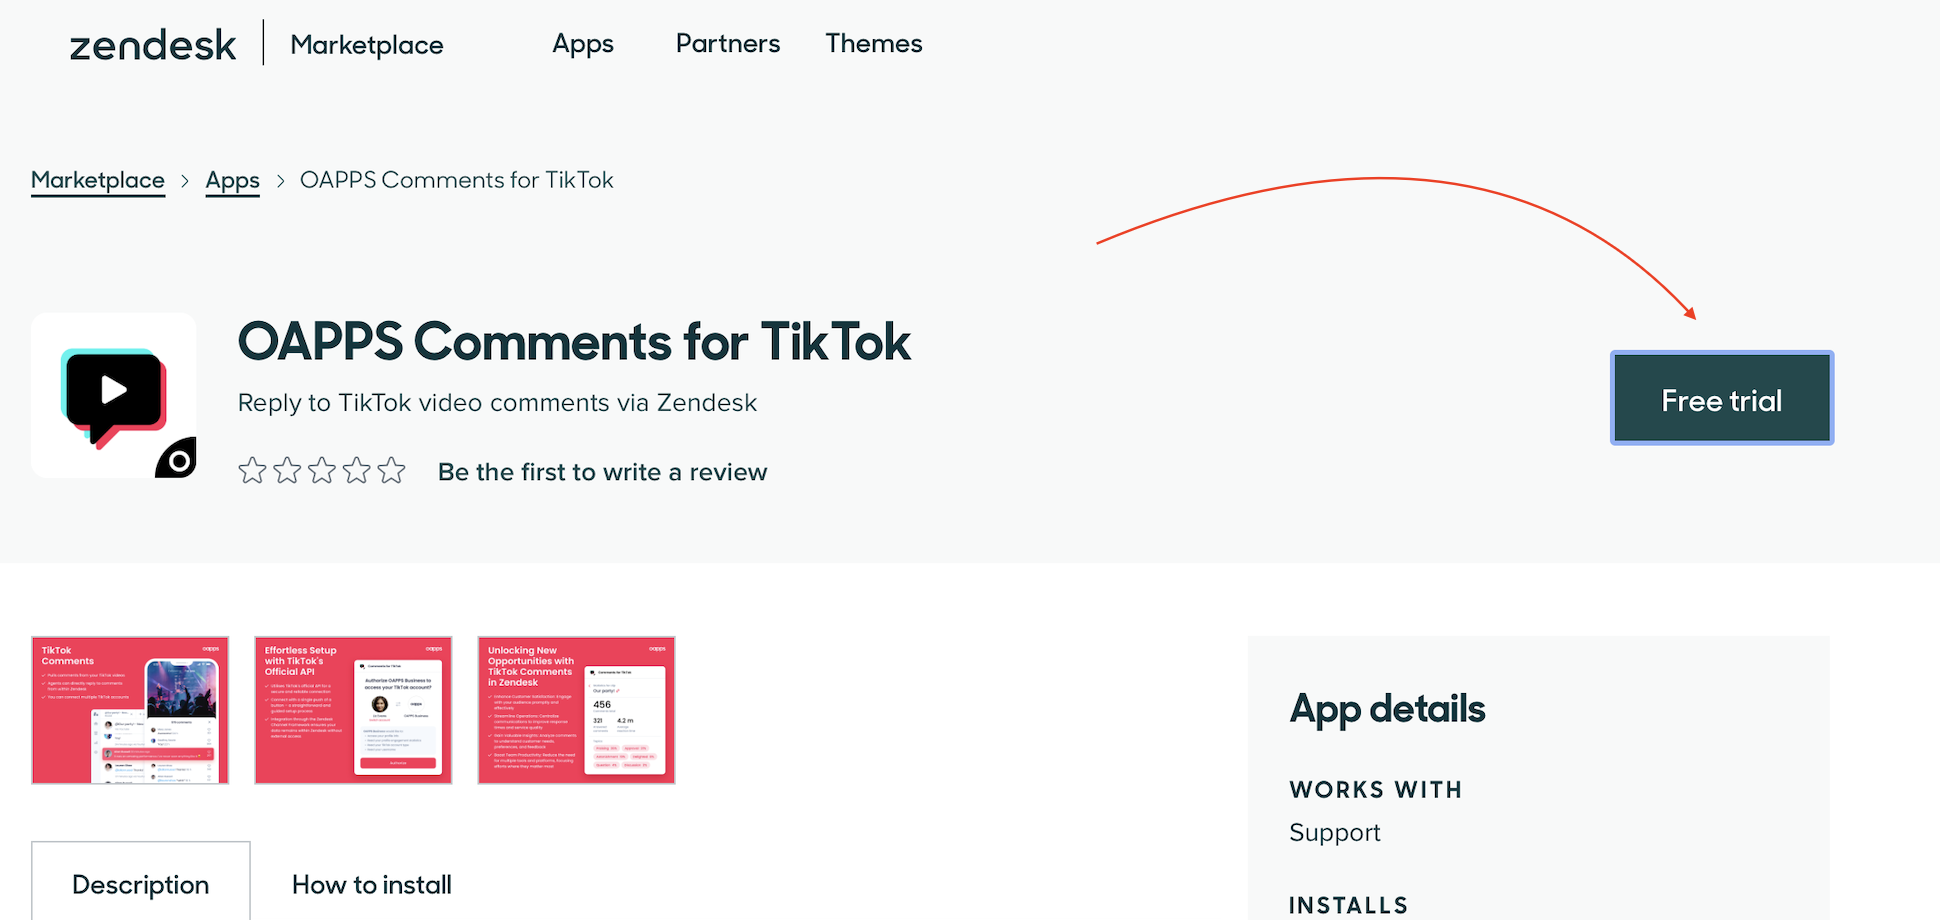
Task: Select the fourth rating star
Action: (x=357, y=470)
